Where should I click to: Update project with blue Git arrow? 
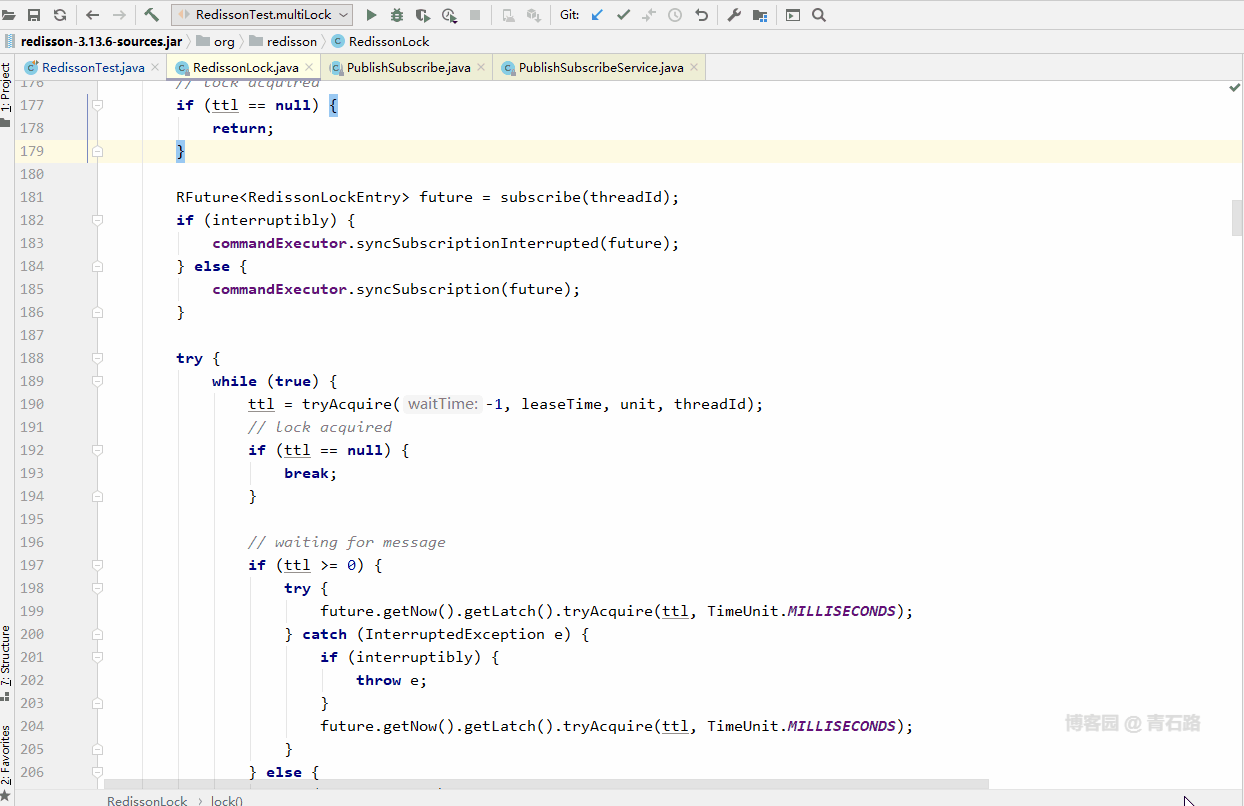point(597,15)
